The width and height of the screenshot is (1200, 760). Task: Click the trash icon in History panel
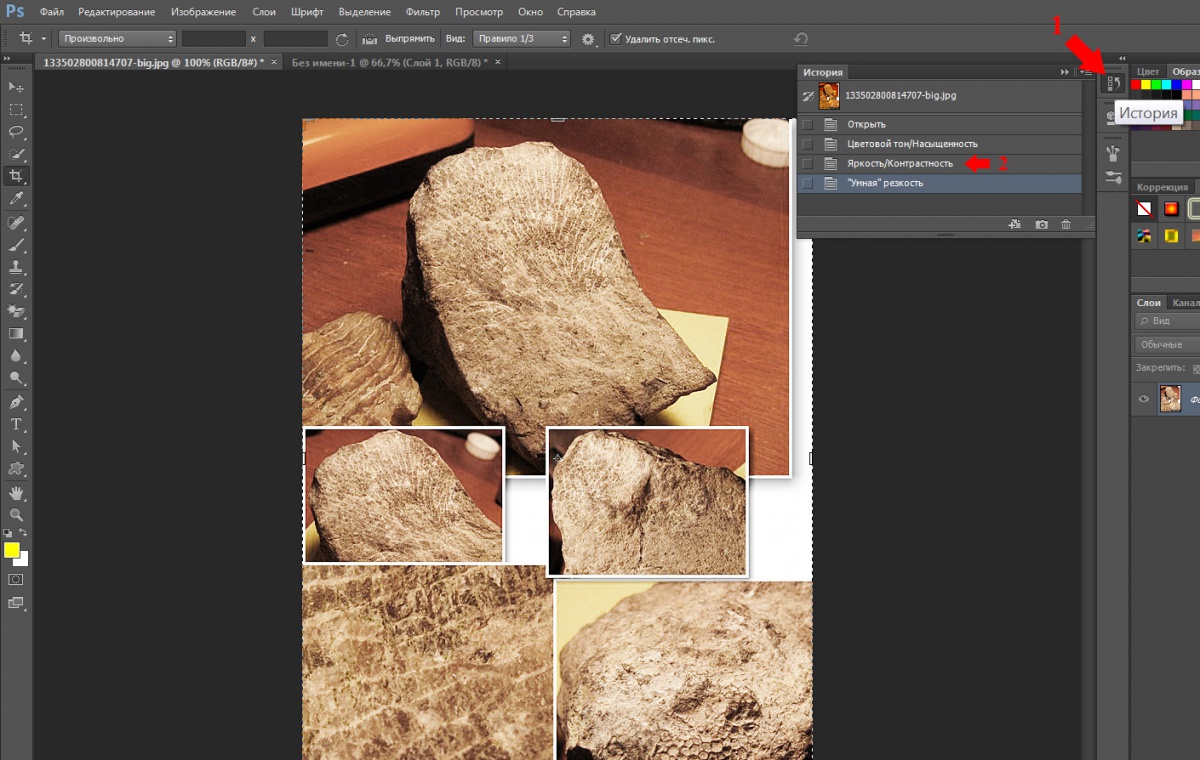(1066, 225)
